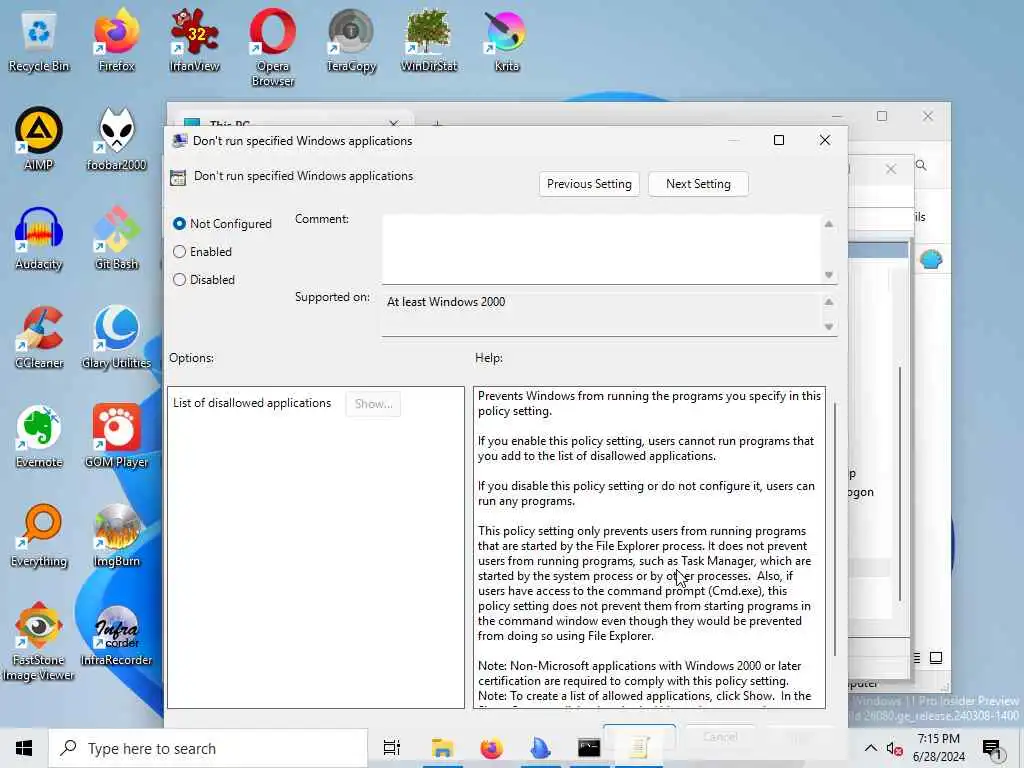The height and width of the screenshot is (768, 1024).
Task: Click 'At least Windows 2000' text
Action: [x=446, y=302]
